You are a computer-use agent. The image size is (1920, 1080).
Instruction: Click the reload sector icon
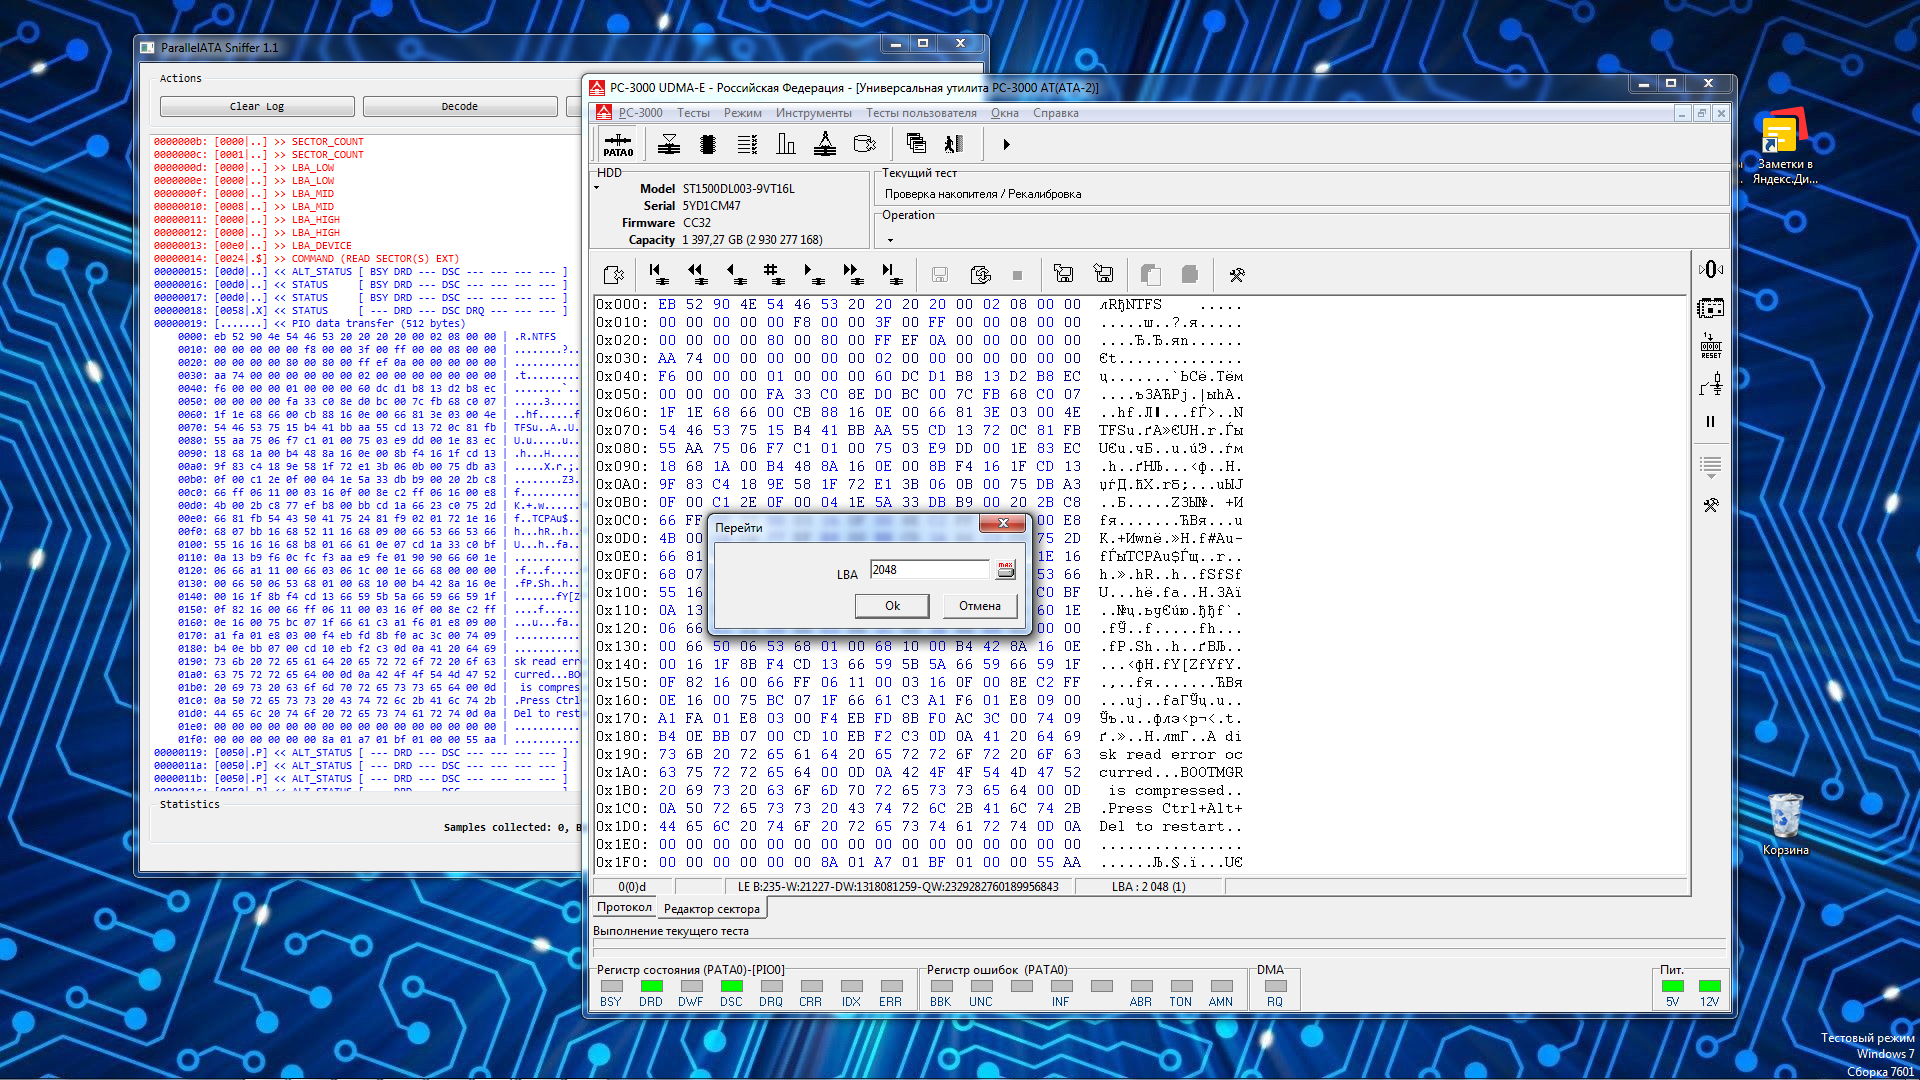(x=981, y=274)
